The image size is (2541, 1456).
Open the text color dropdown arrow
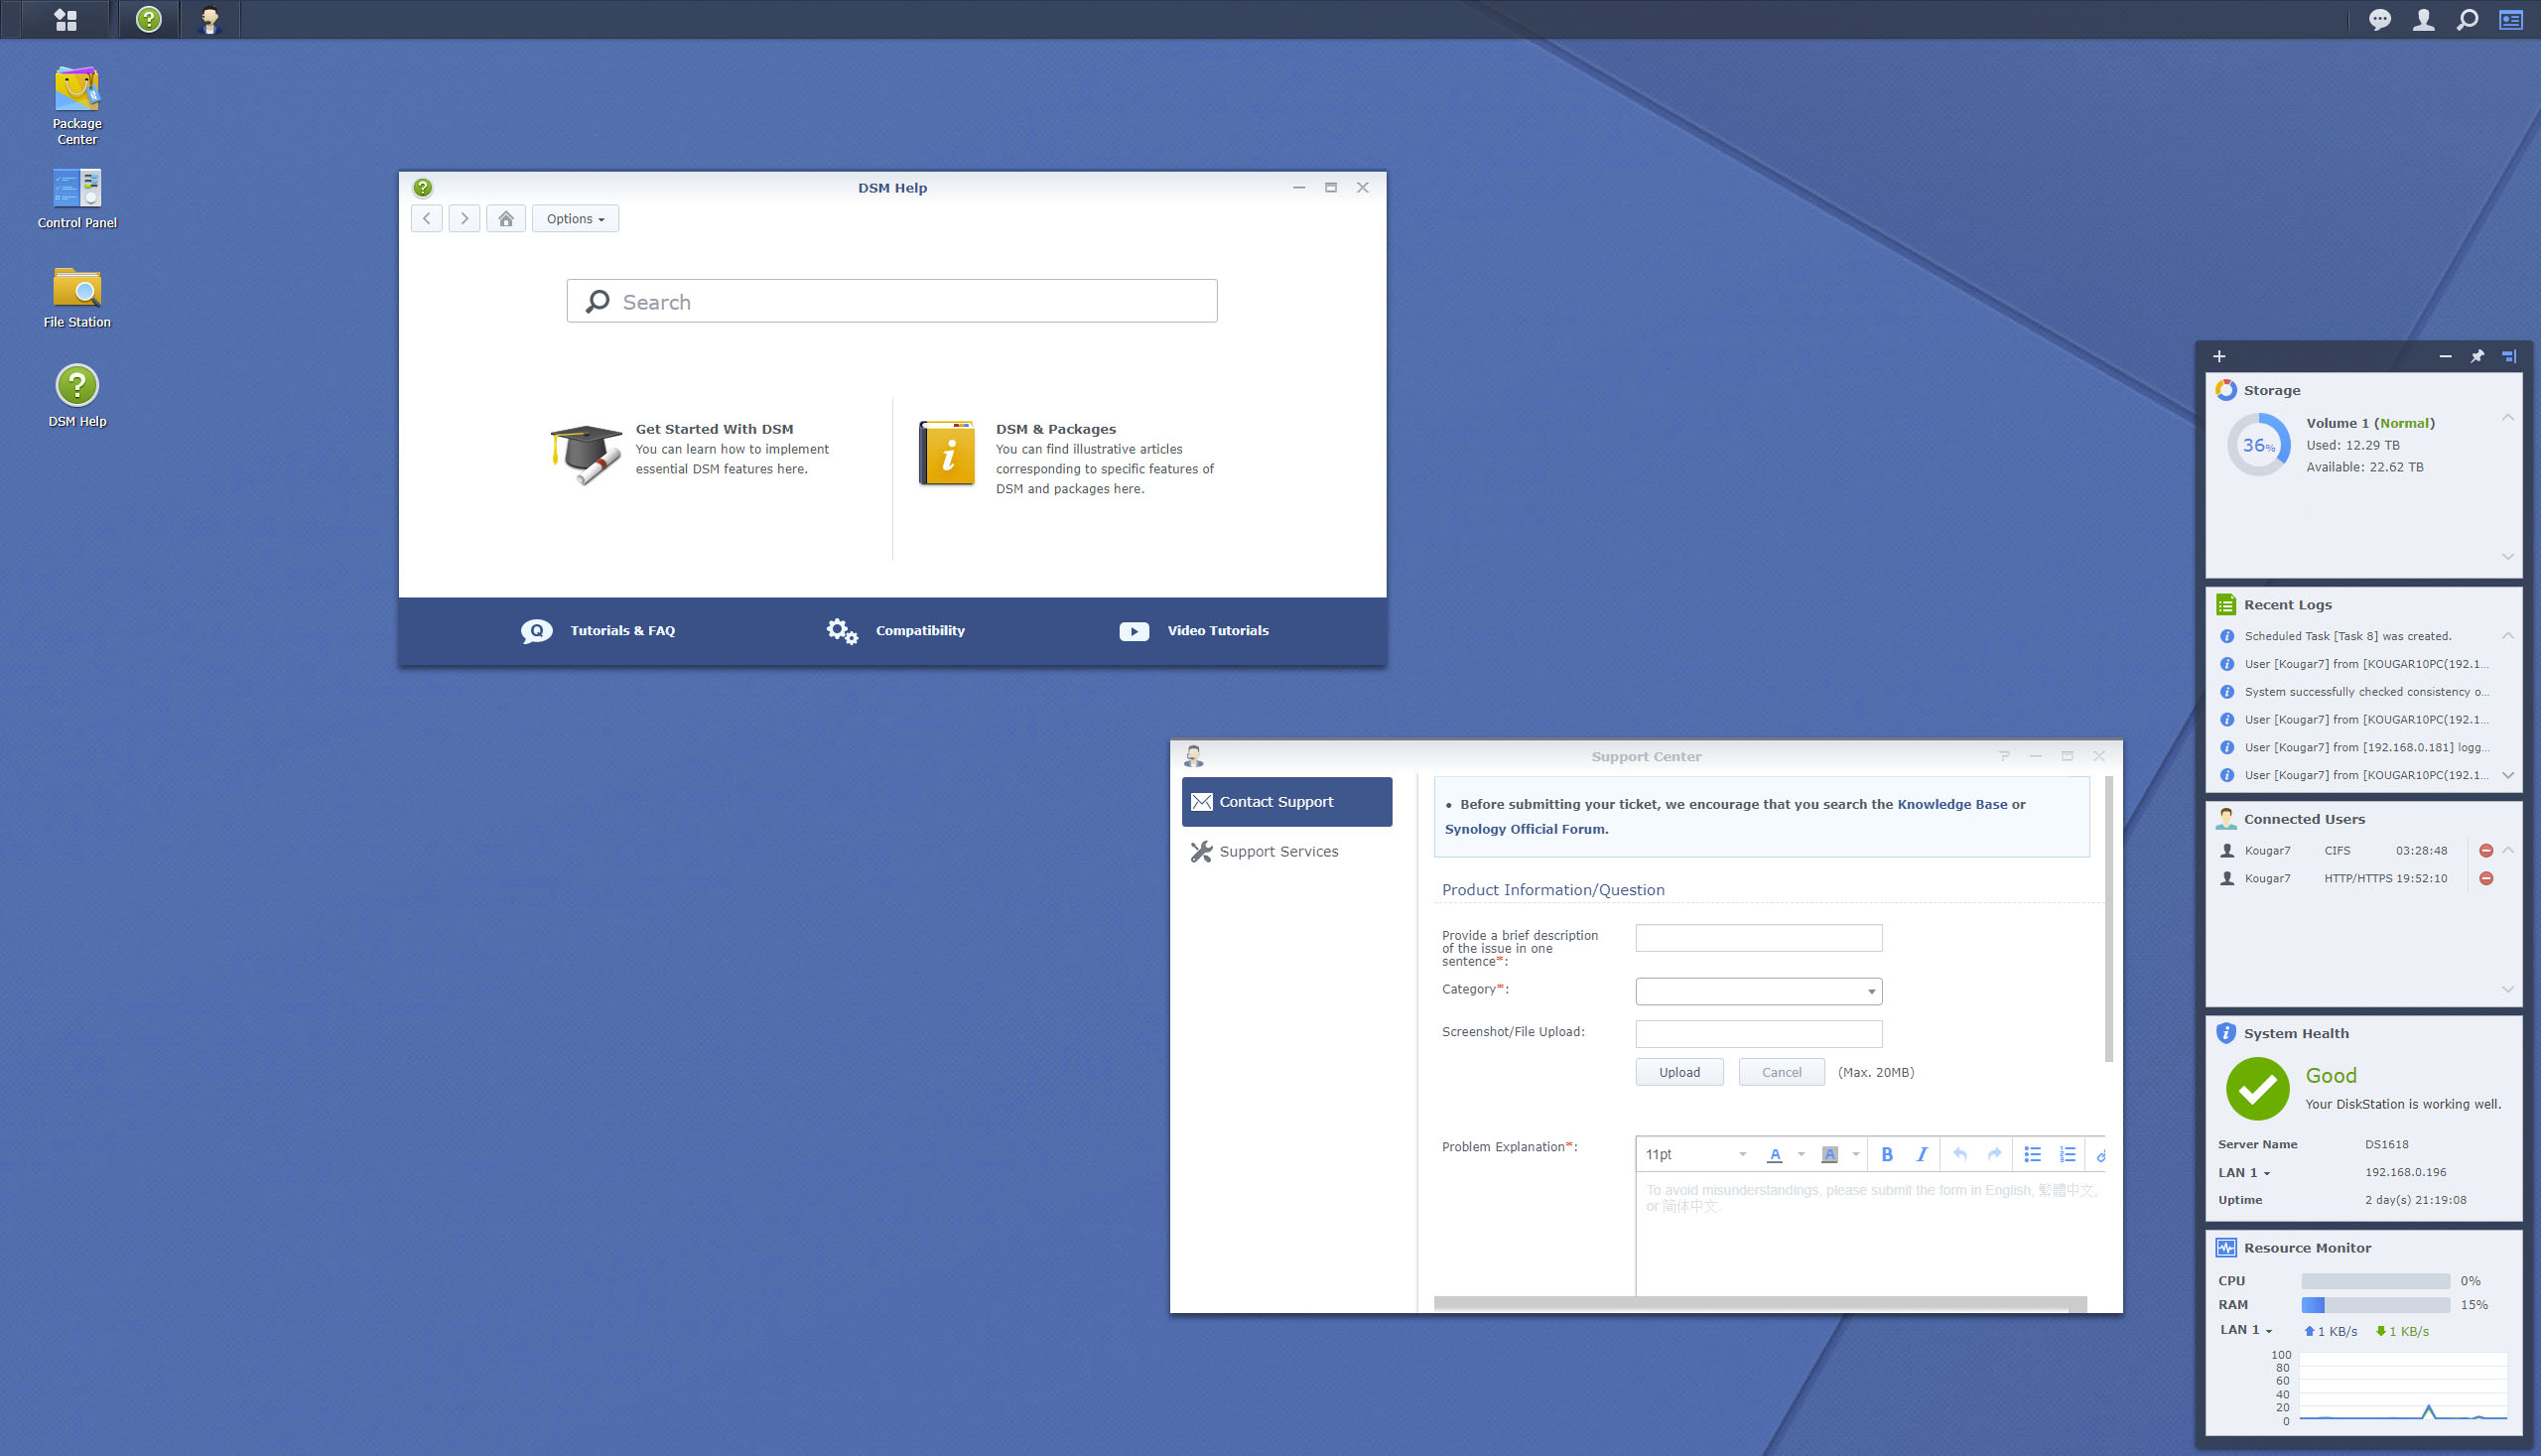[1801, 1154]
